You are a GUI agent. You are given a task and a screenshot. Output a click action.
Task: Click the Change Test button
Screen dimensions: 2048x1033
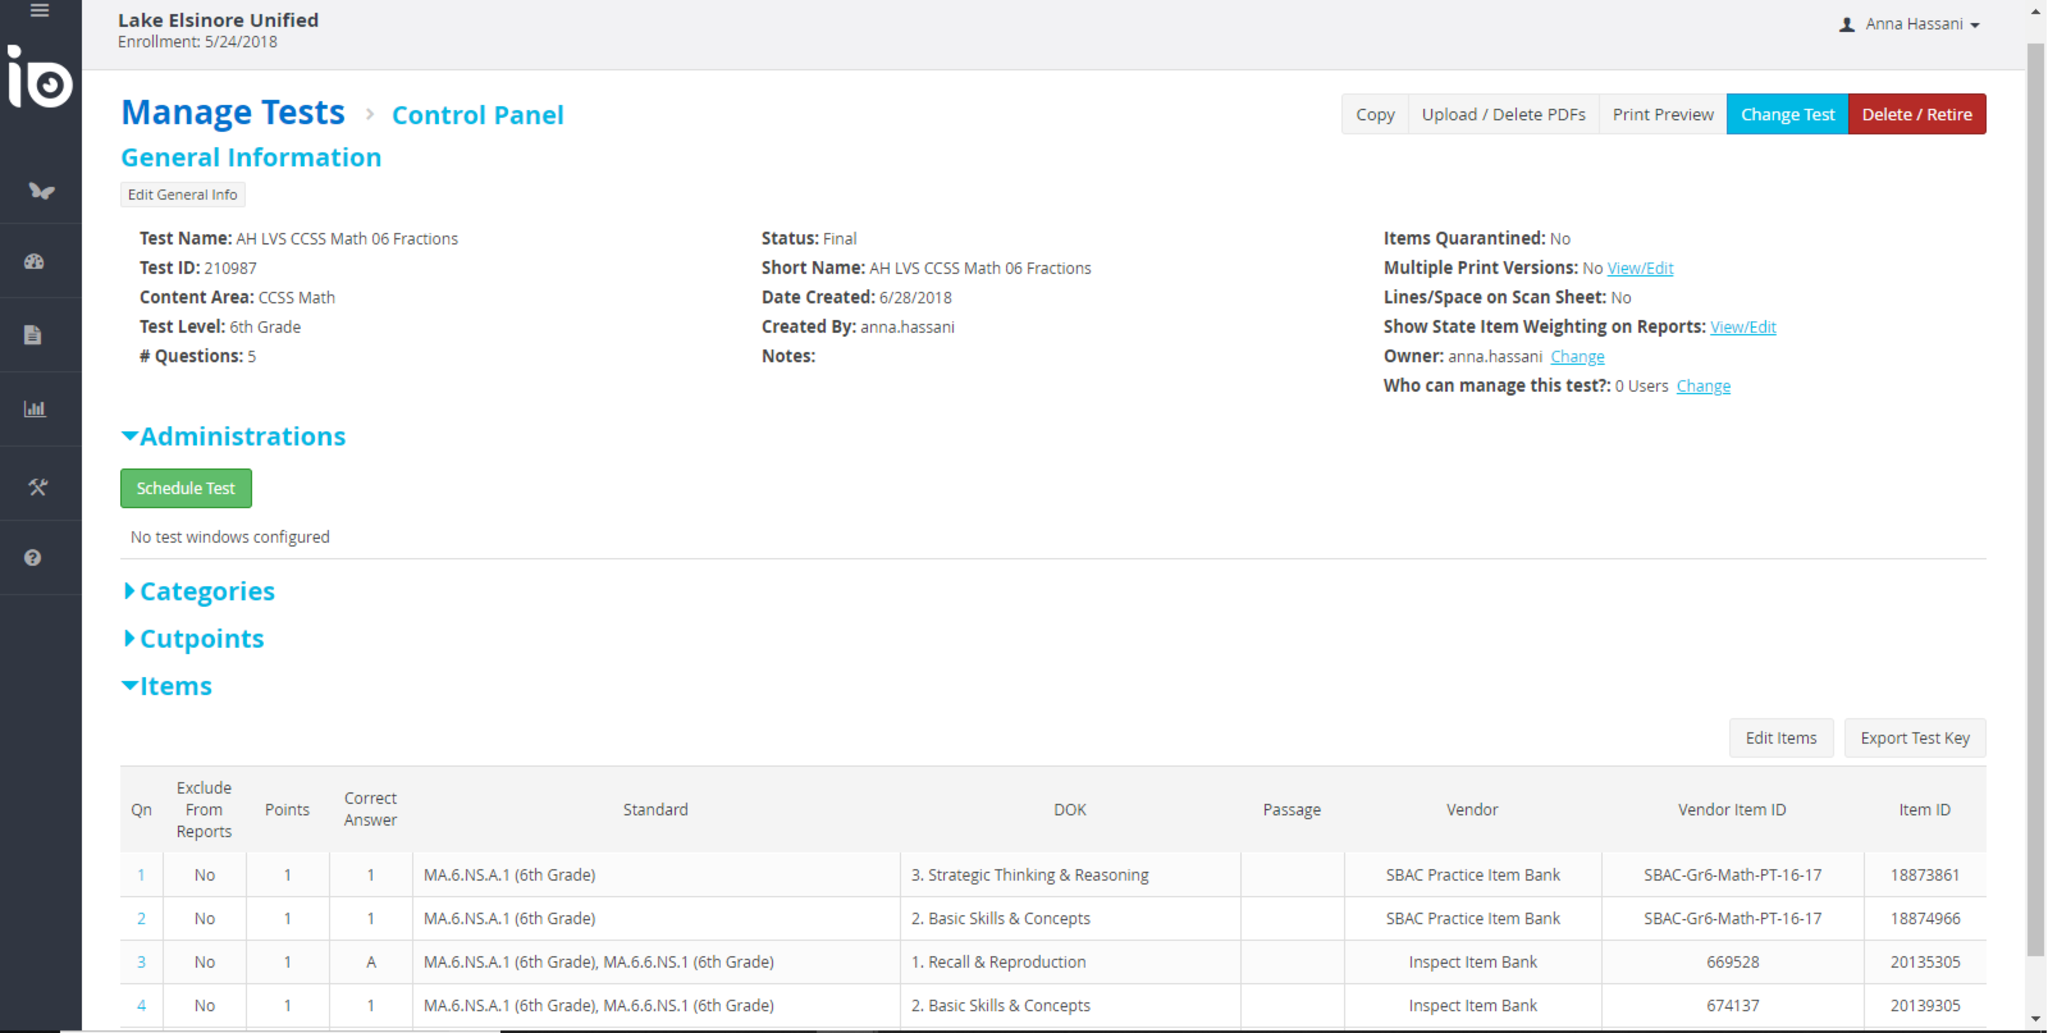pos(1786,114)
